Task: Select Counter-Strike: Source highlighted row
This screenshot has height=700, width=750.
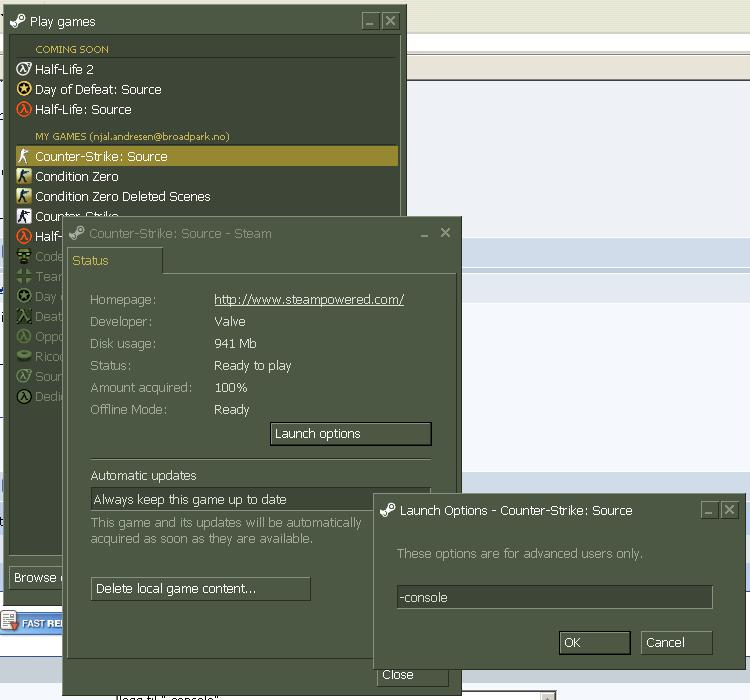Action: 207,156
